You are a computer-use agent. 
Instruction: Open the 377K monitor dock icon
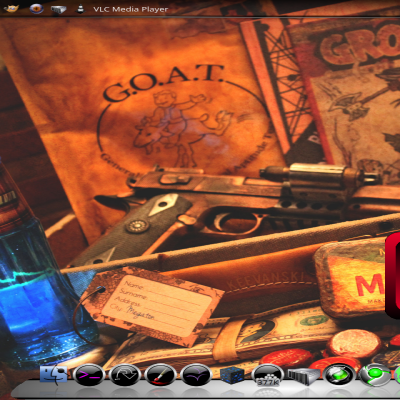point(268,375)
